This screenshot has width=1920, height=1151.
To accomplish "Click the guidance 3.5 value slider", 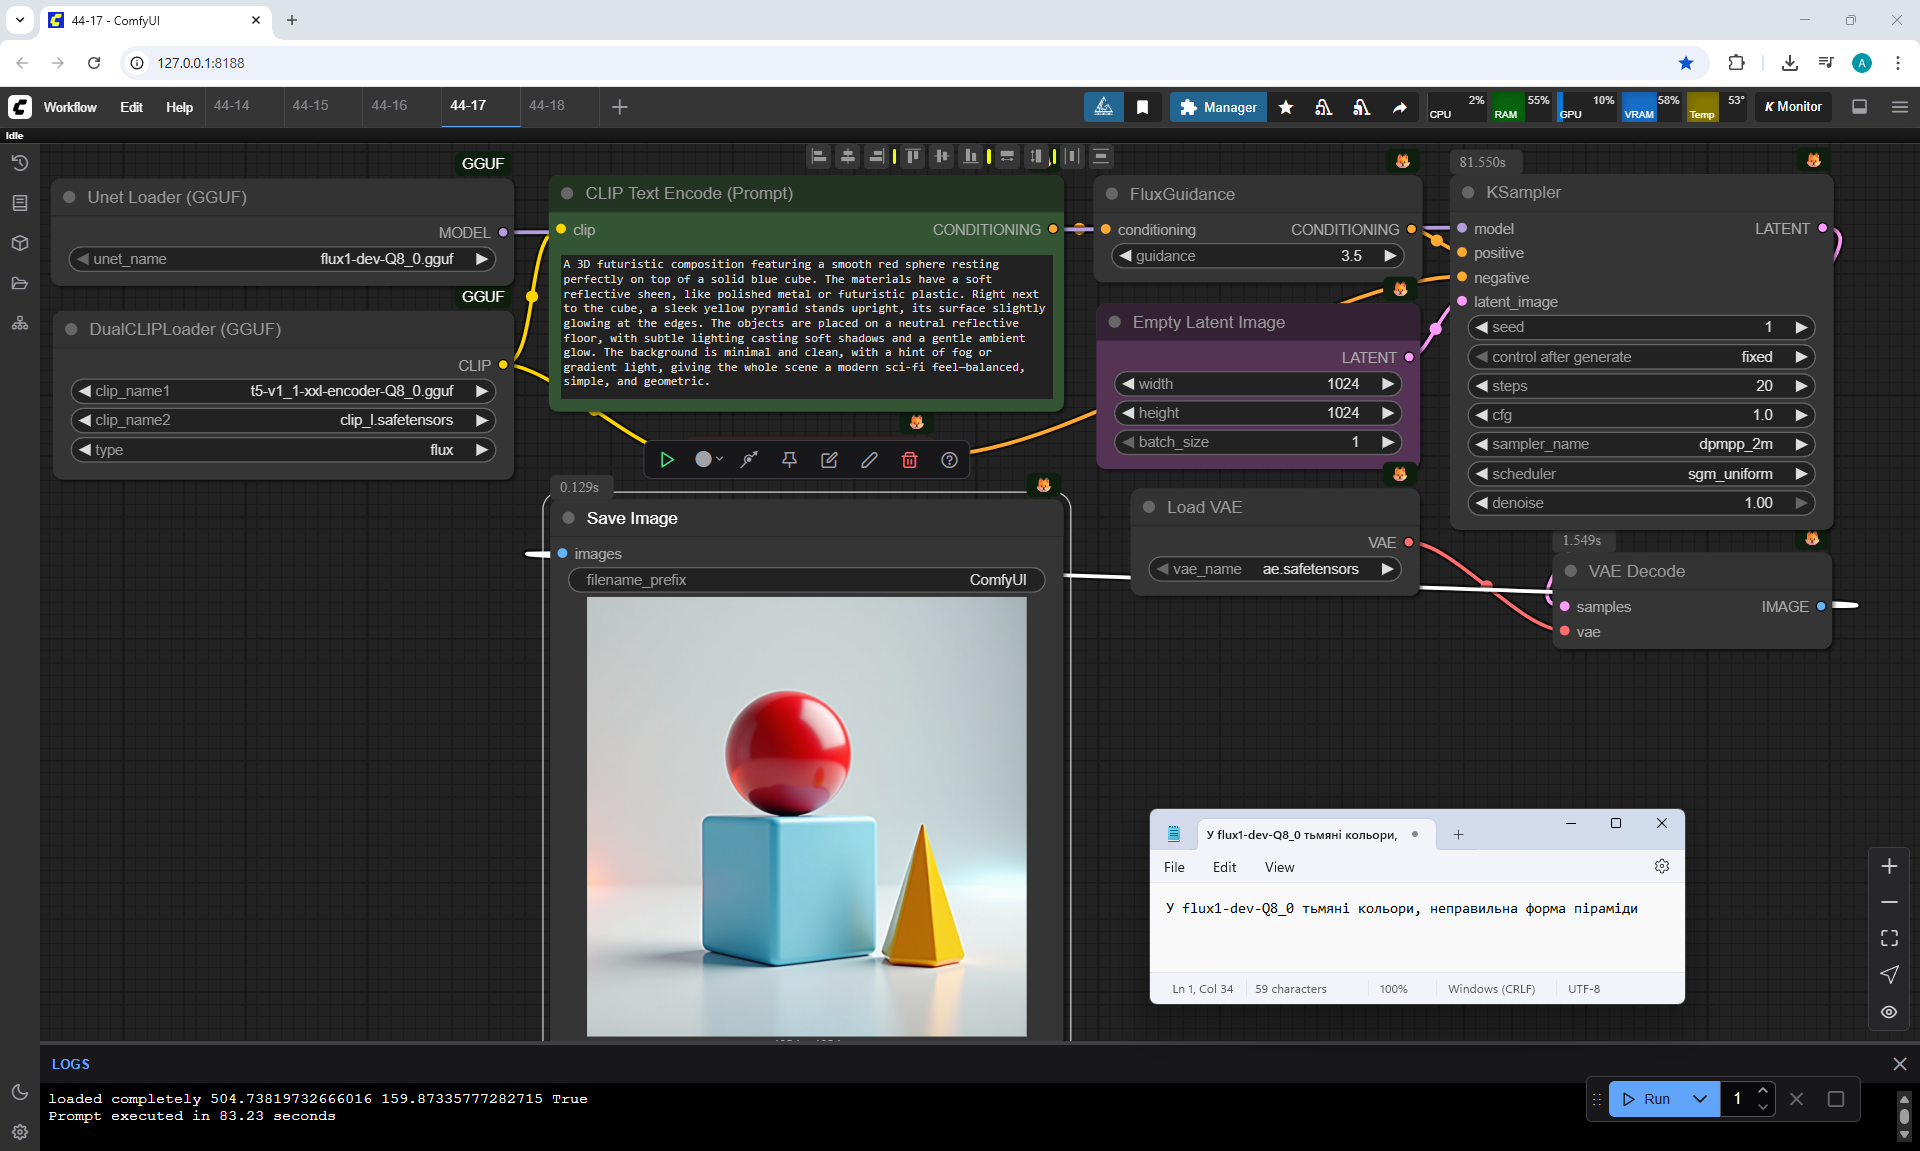I will [1258, 256].
